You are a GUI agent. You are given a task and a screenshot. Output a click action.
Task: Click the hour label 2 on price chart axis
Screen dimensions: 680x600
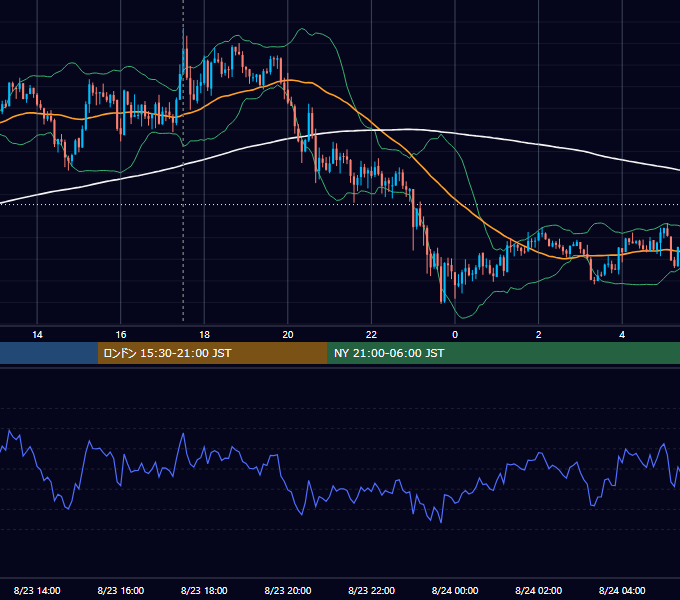click(539, 335)
